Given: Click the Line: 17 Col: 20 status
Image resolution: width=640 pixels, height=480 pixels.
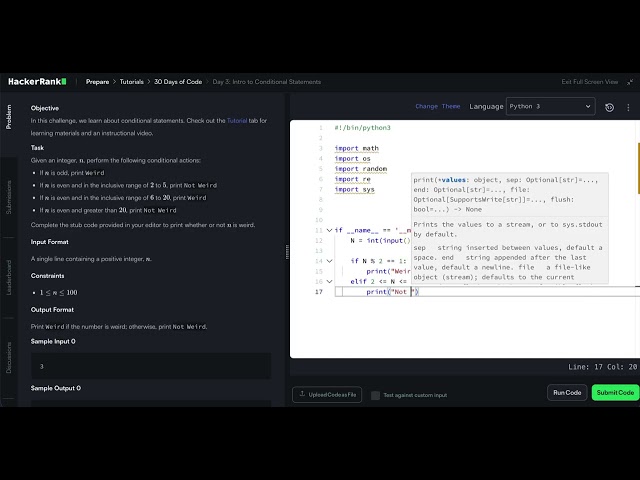Looking at the screenshot, I should click(x=602, y=367).
